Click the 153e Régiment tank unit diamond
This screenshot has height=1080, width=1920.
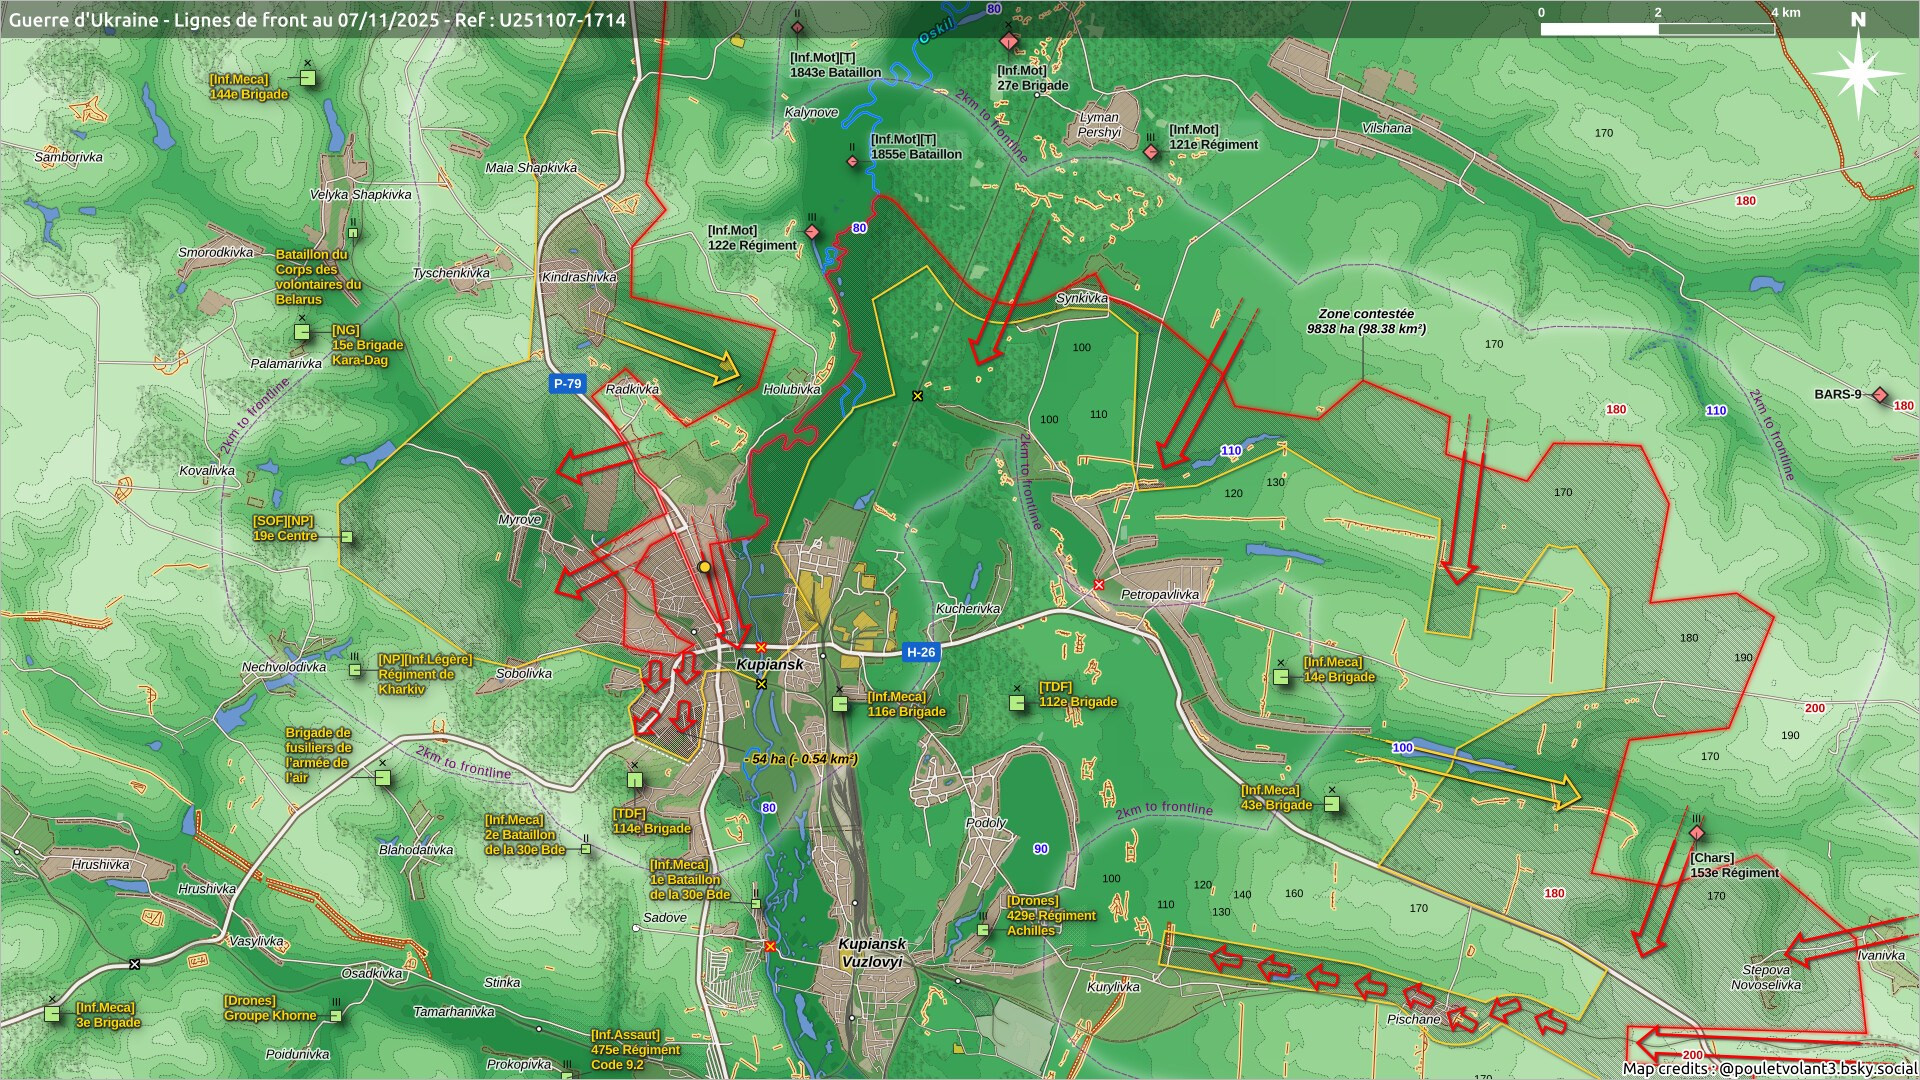pos(1696,833)
